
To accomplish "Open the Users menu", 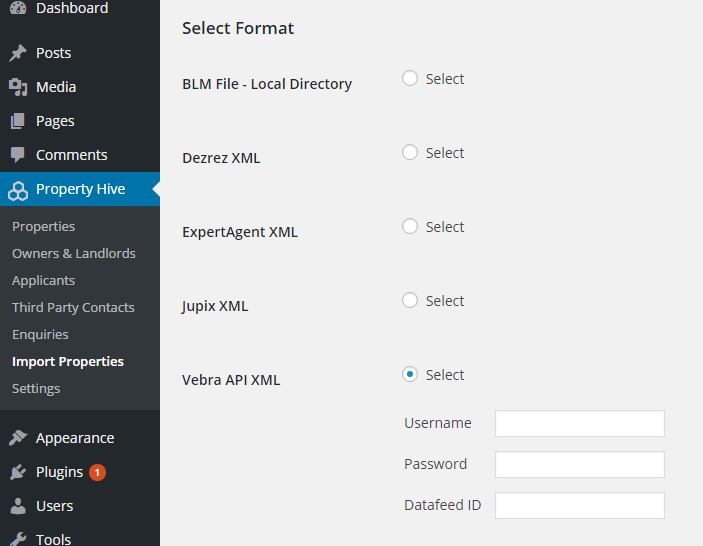I will coord(80,506).
